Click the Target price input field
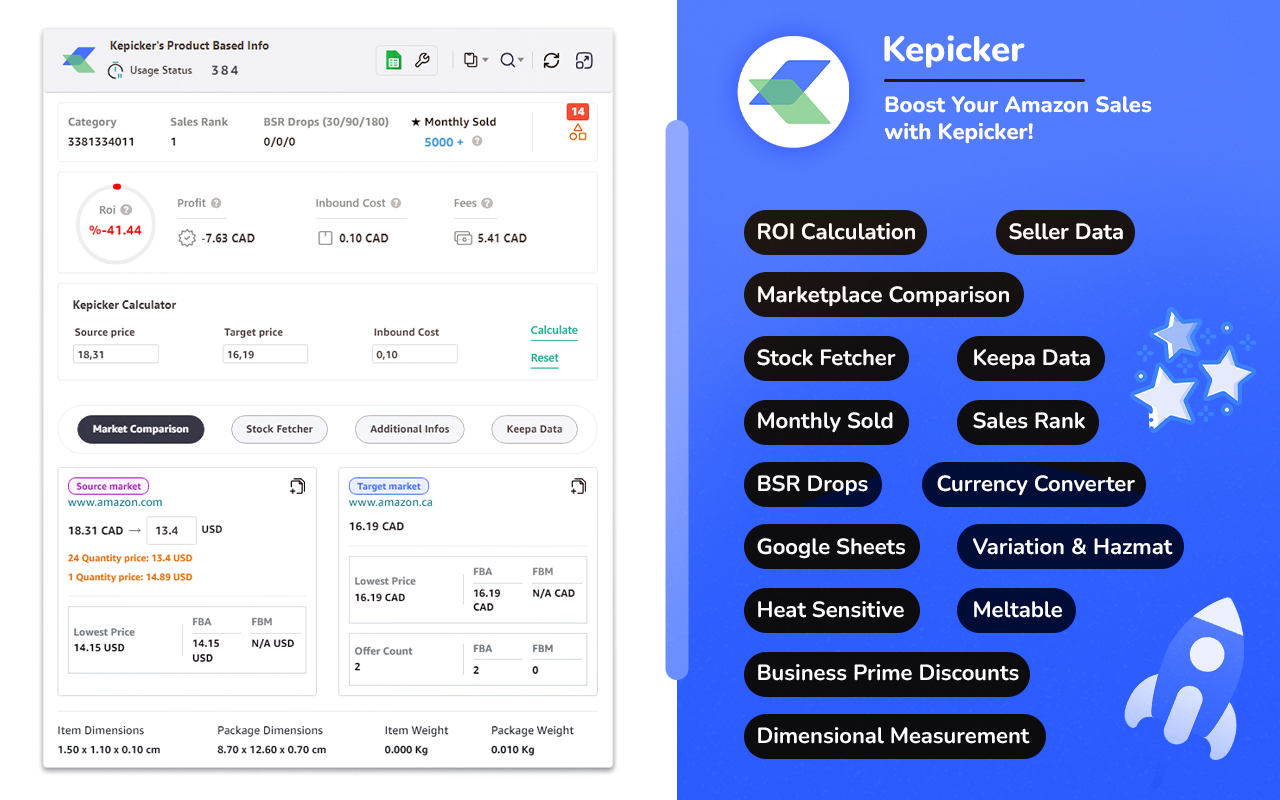1280x800 pixels. (265, 354)
